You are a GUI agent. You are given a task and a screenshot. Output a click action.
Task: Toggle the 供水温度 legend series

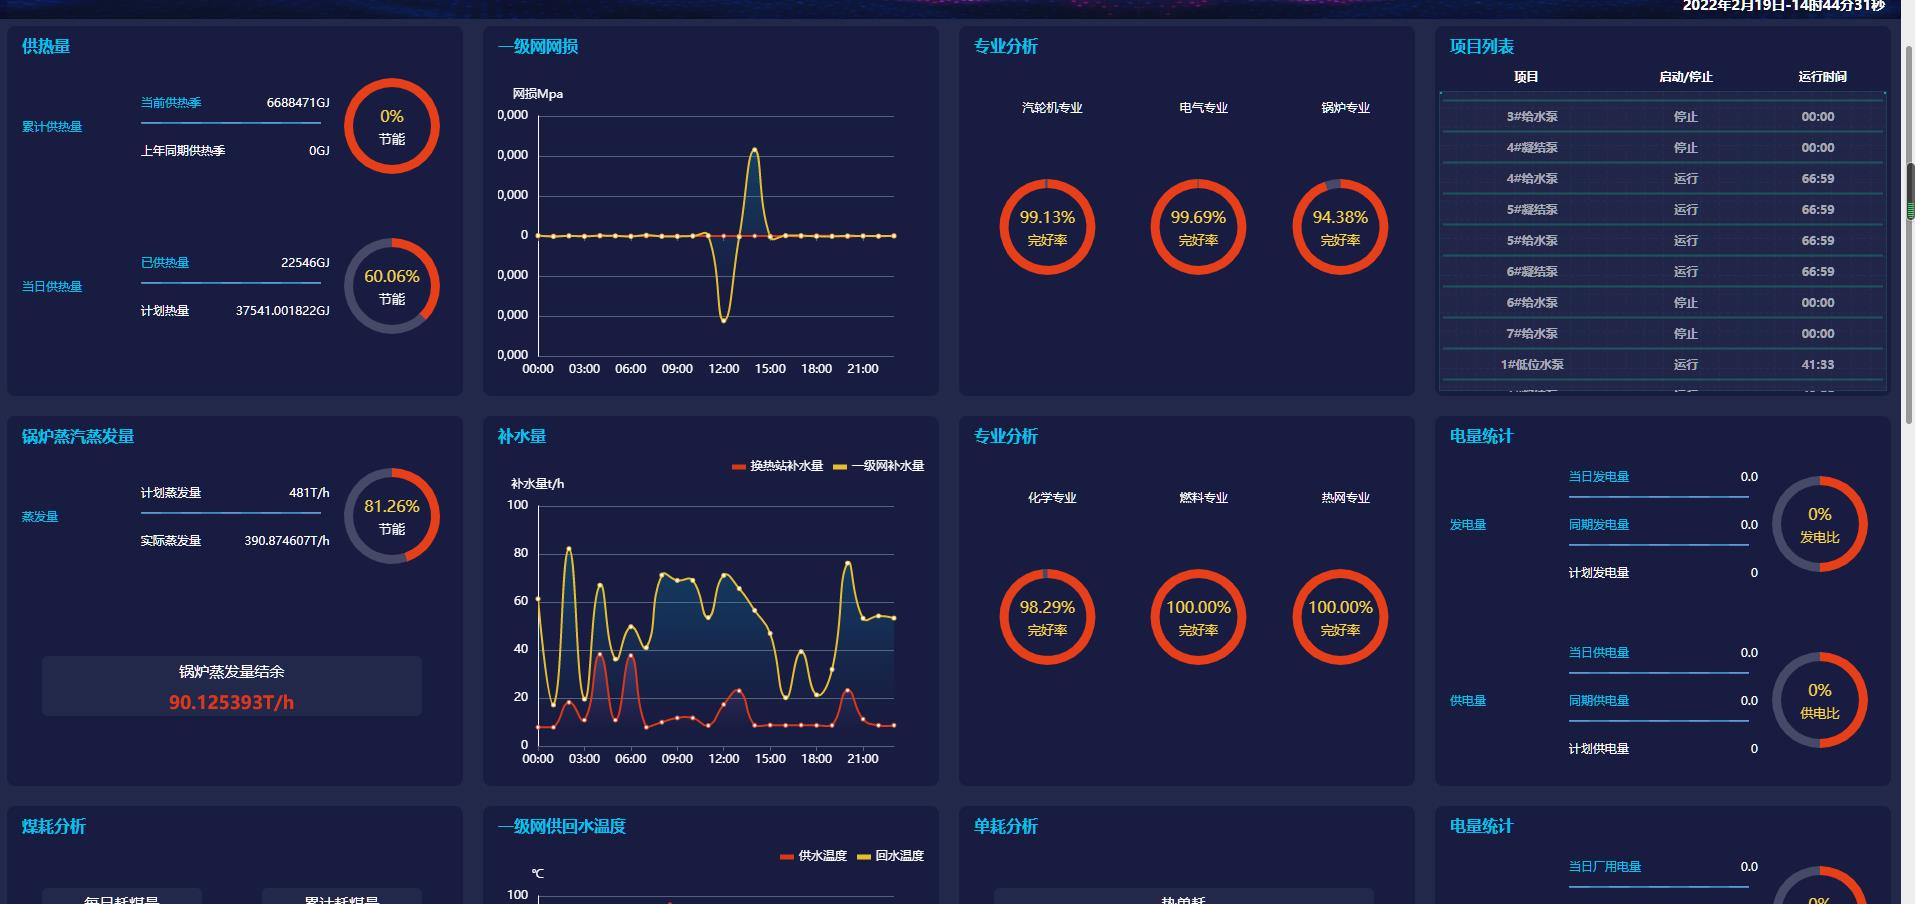[813, 856]
